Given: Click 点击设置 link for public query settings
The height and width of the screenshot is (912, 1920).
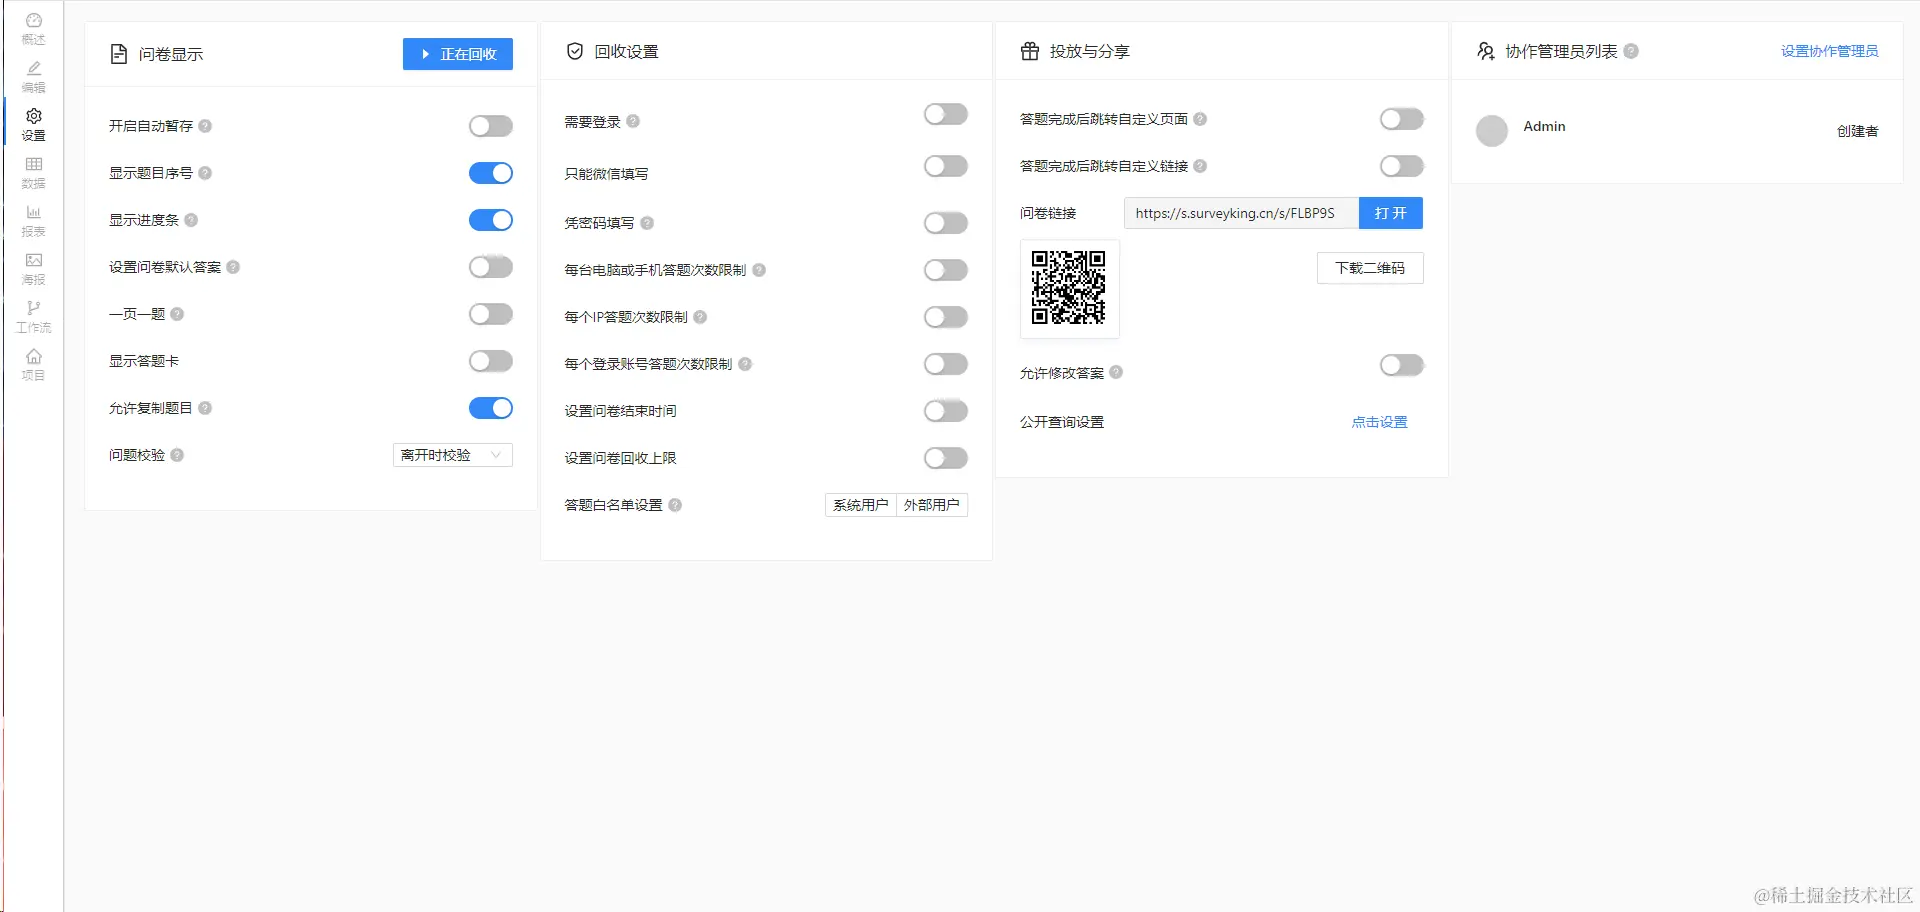Looking at the screenshot, I should click(1378, 421).
